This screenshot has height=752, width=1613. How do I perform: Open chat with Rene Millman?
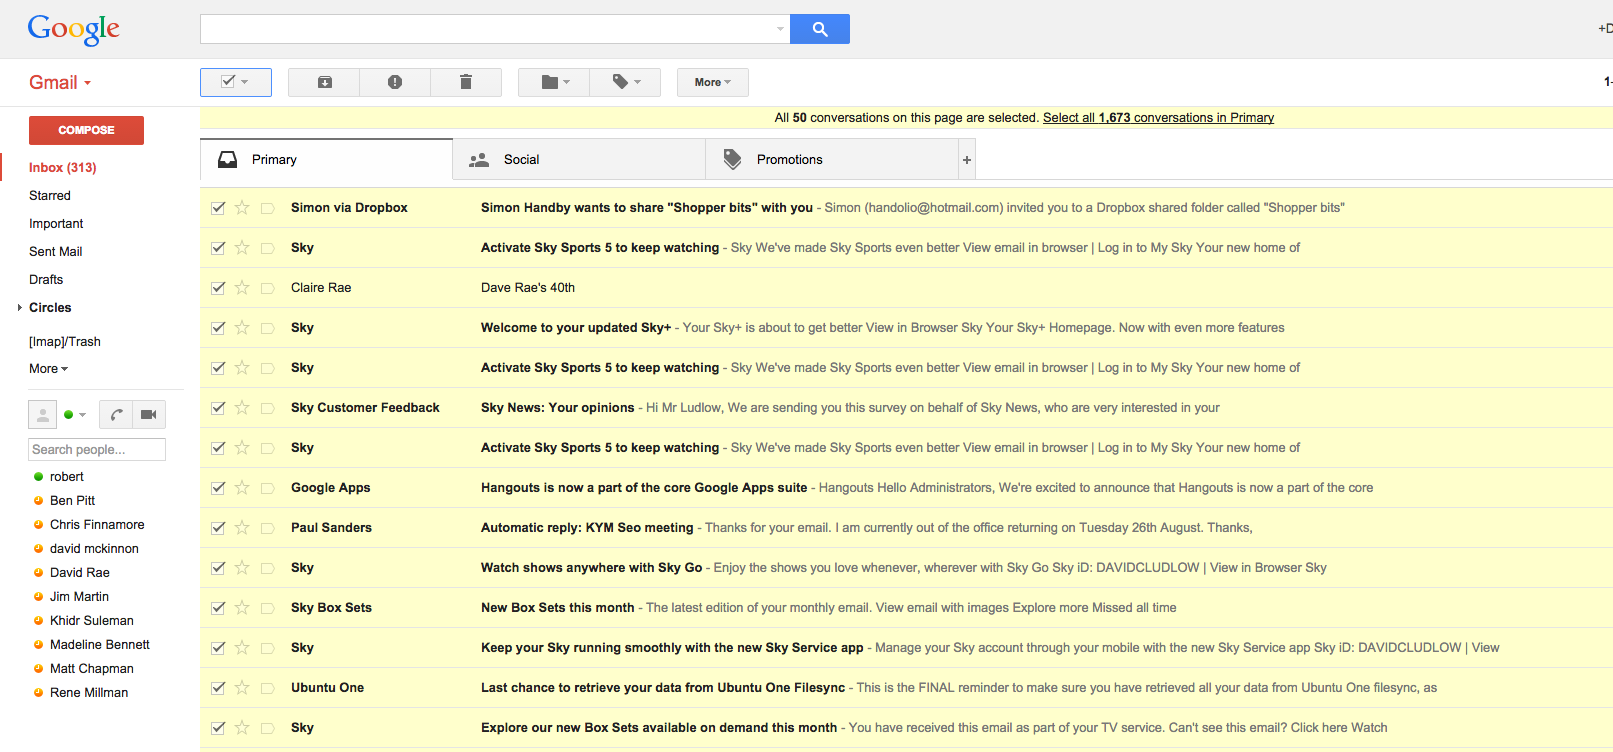point(89,693)
